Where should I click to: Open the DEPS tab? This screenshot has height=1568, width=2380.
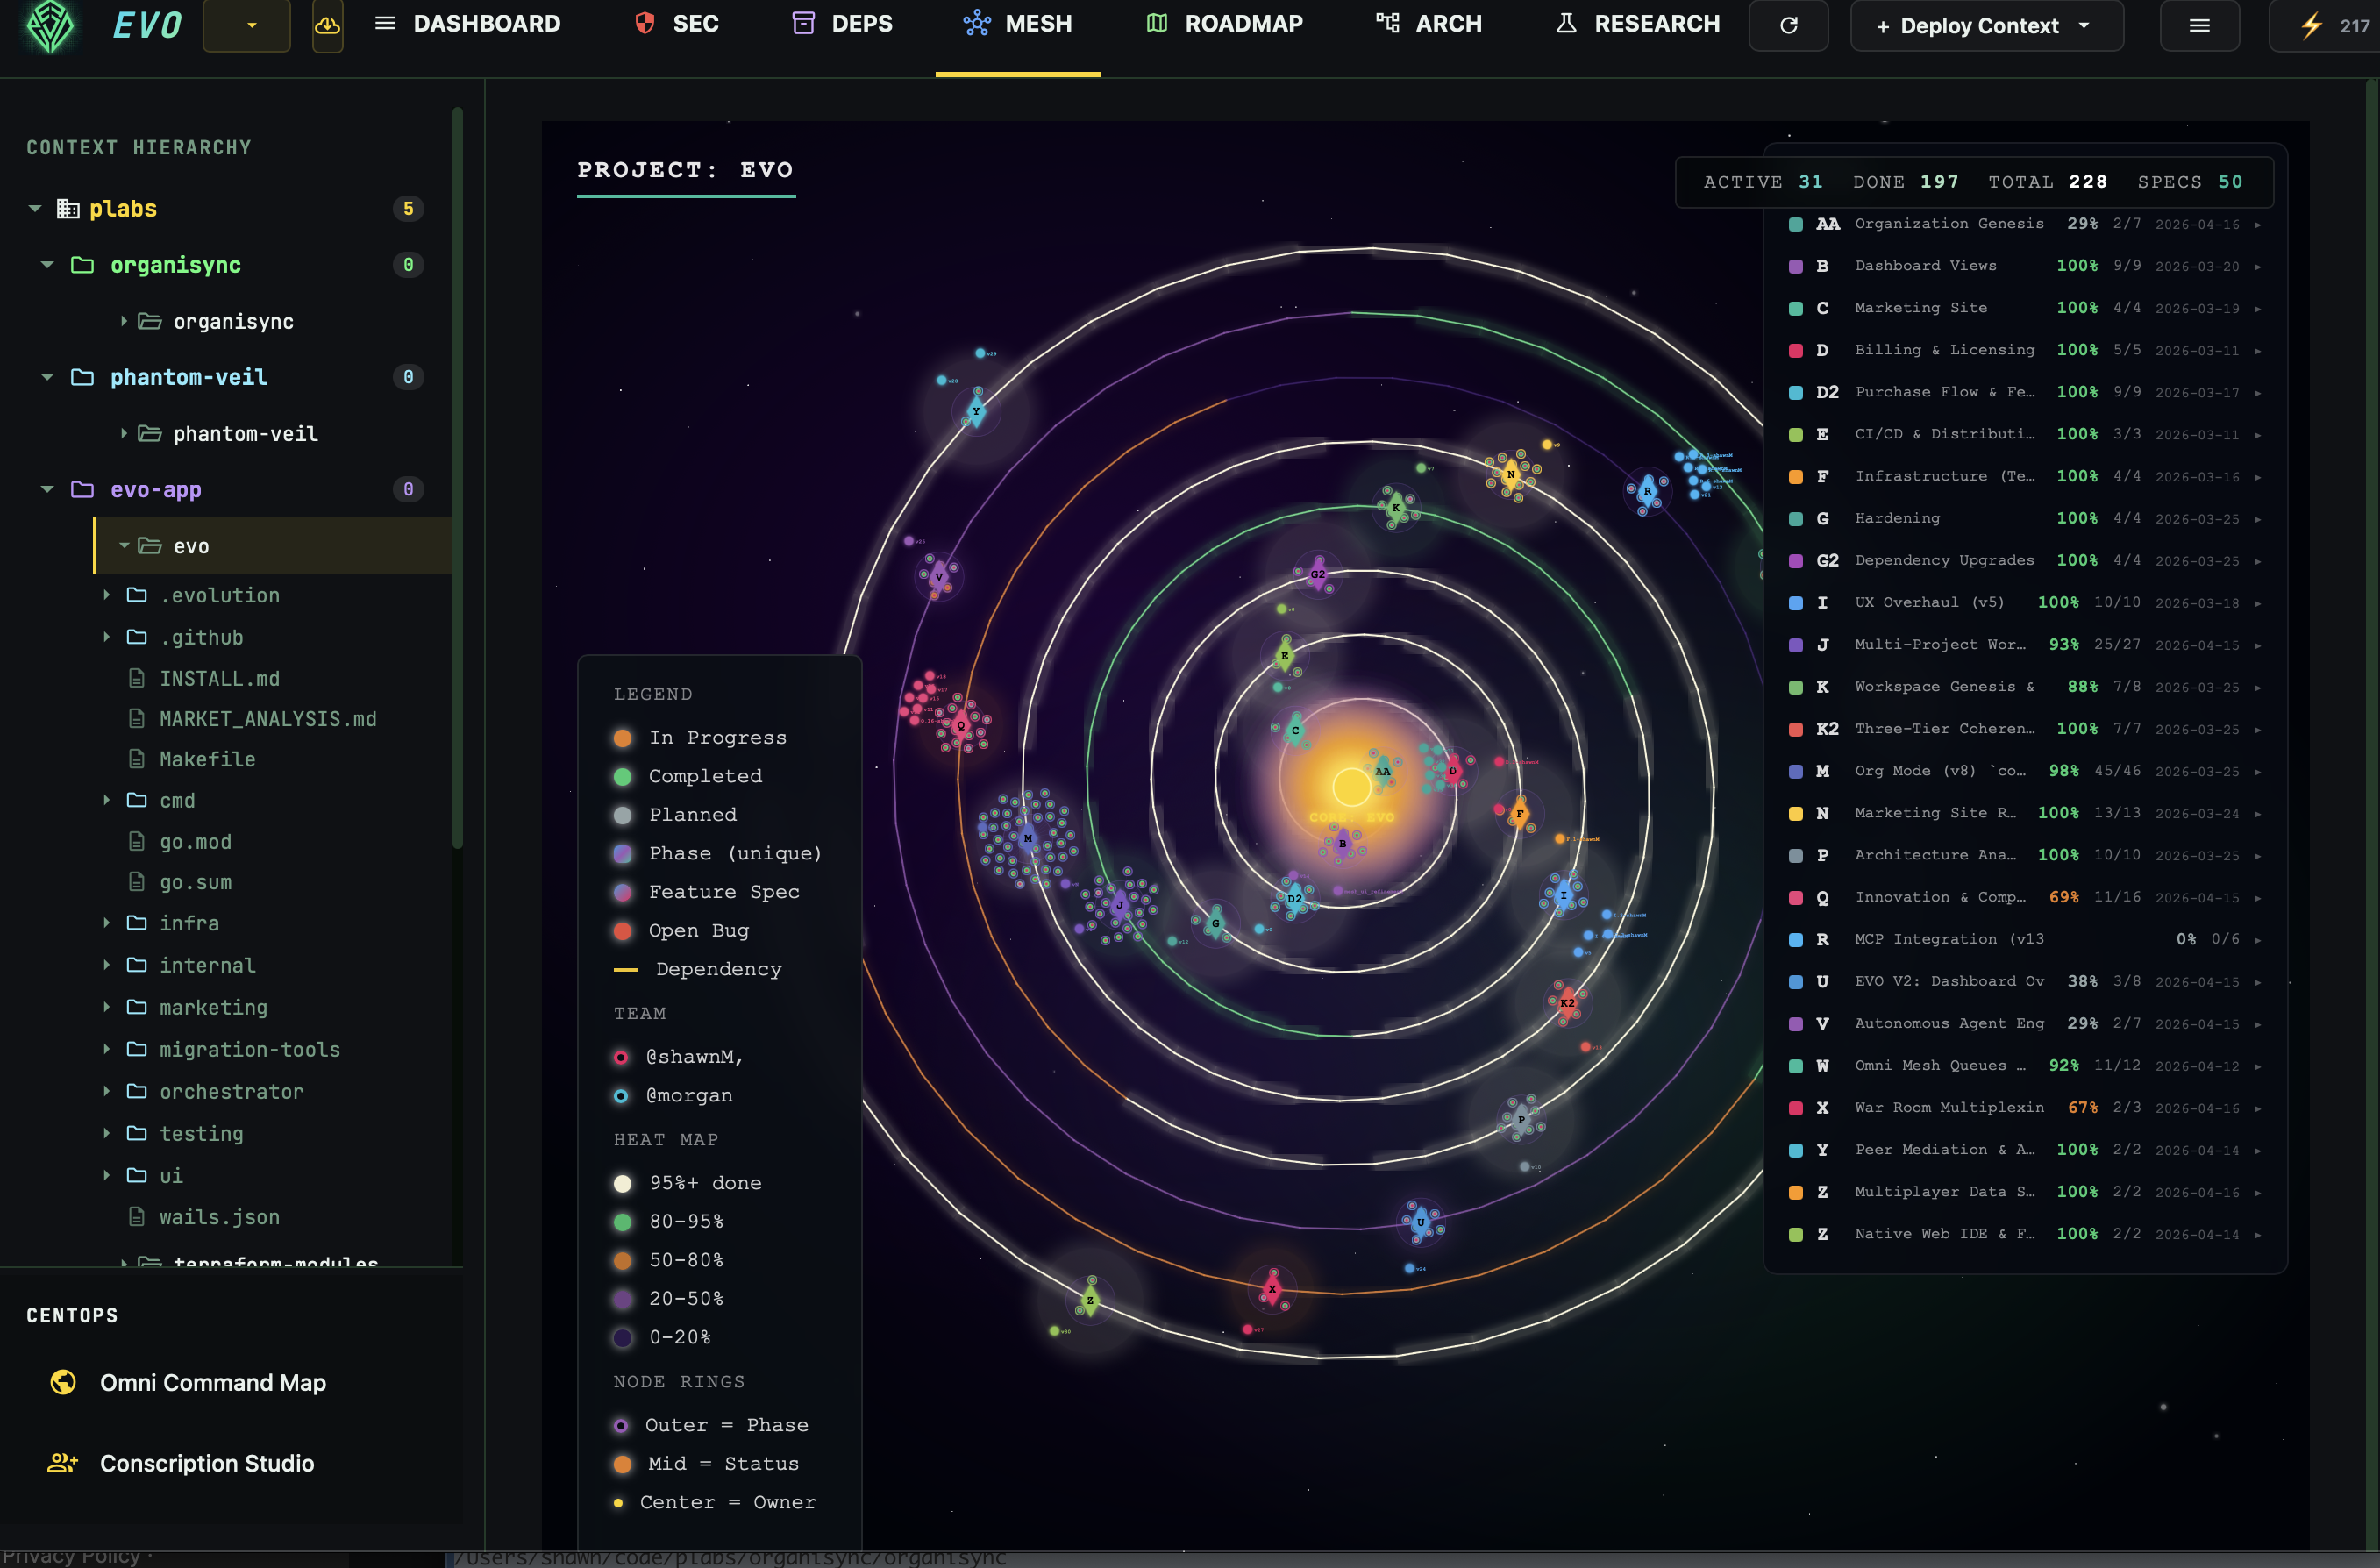(x=842, y=24)
